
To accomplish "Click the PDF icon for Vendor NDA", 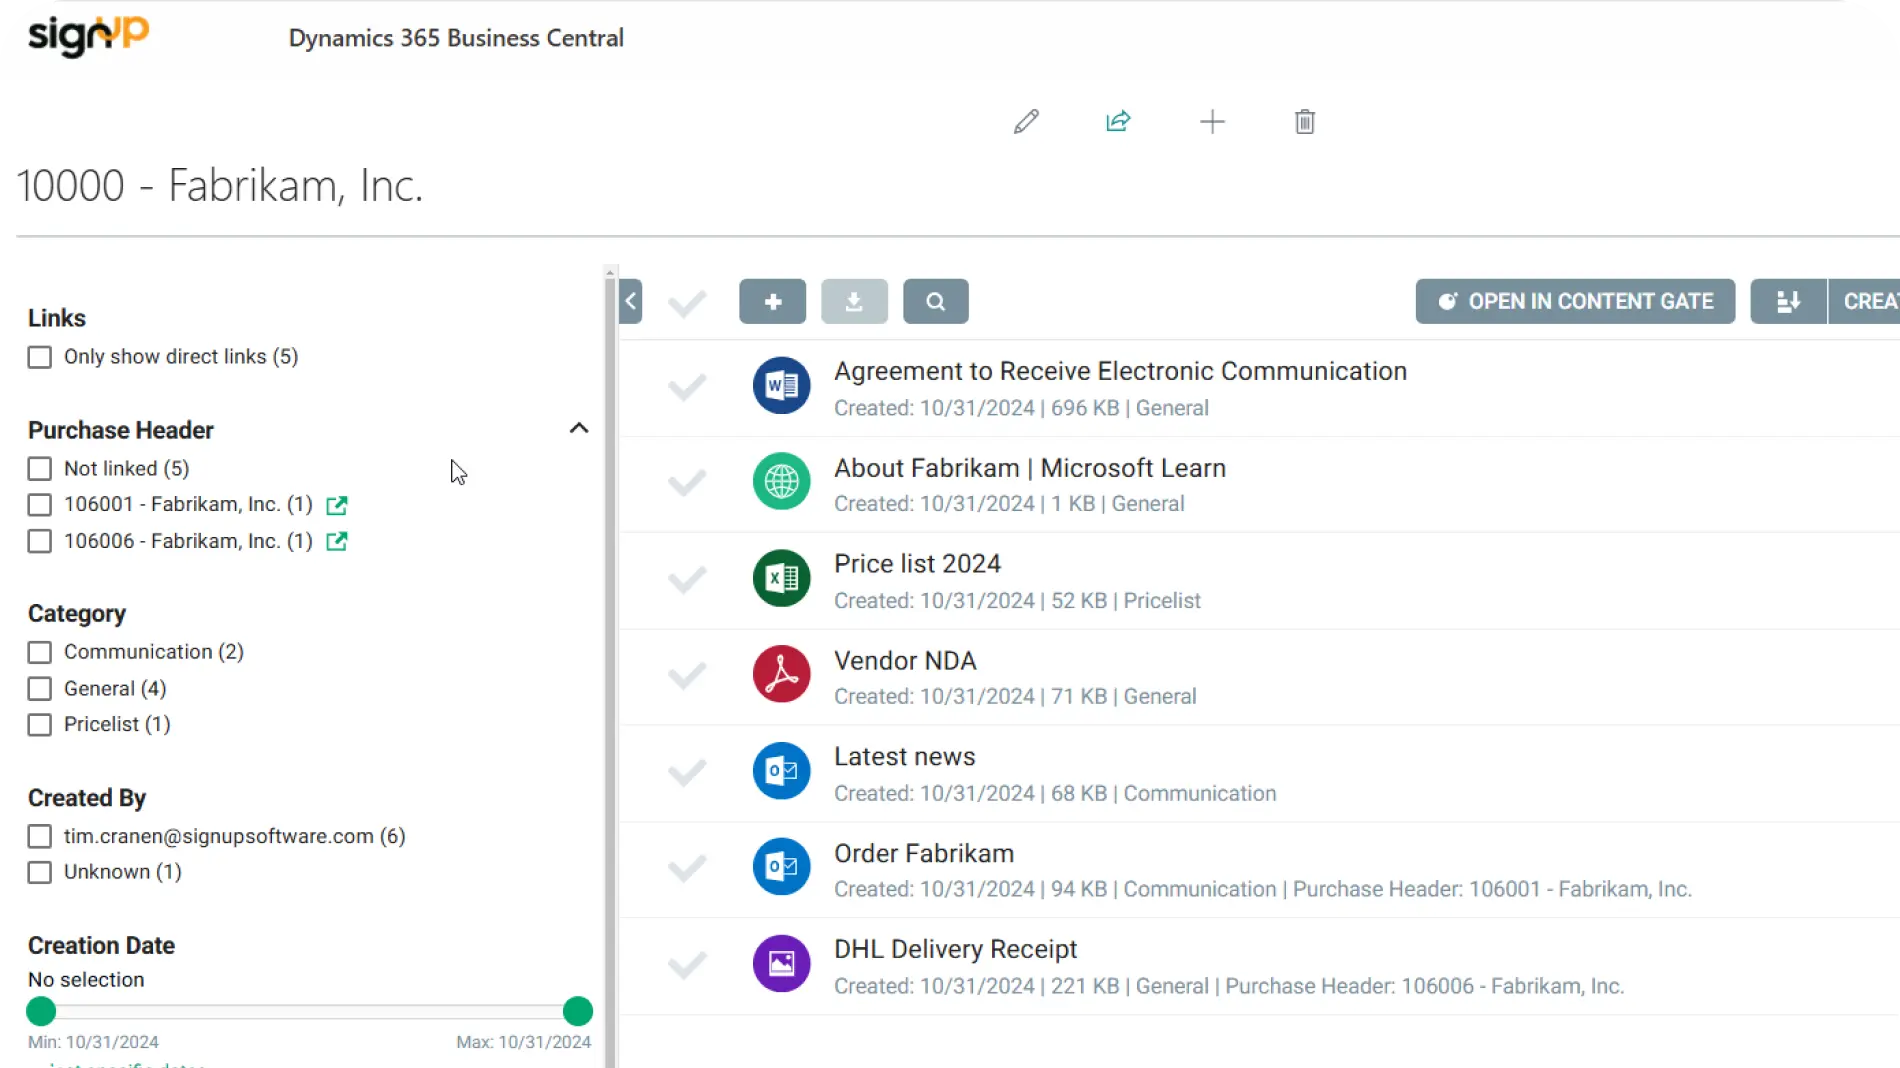I will 782,674.
